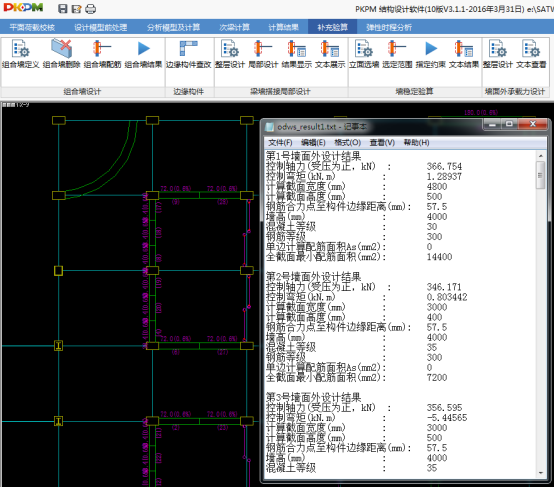
Task: Click 整层设计 in 墙面外承载力设计 group
Action: click(498, 54)
